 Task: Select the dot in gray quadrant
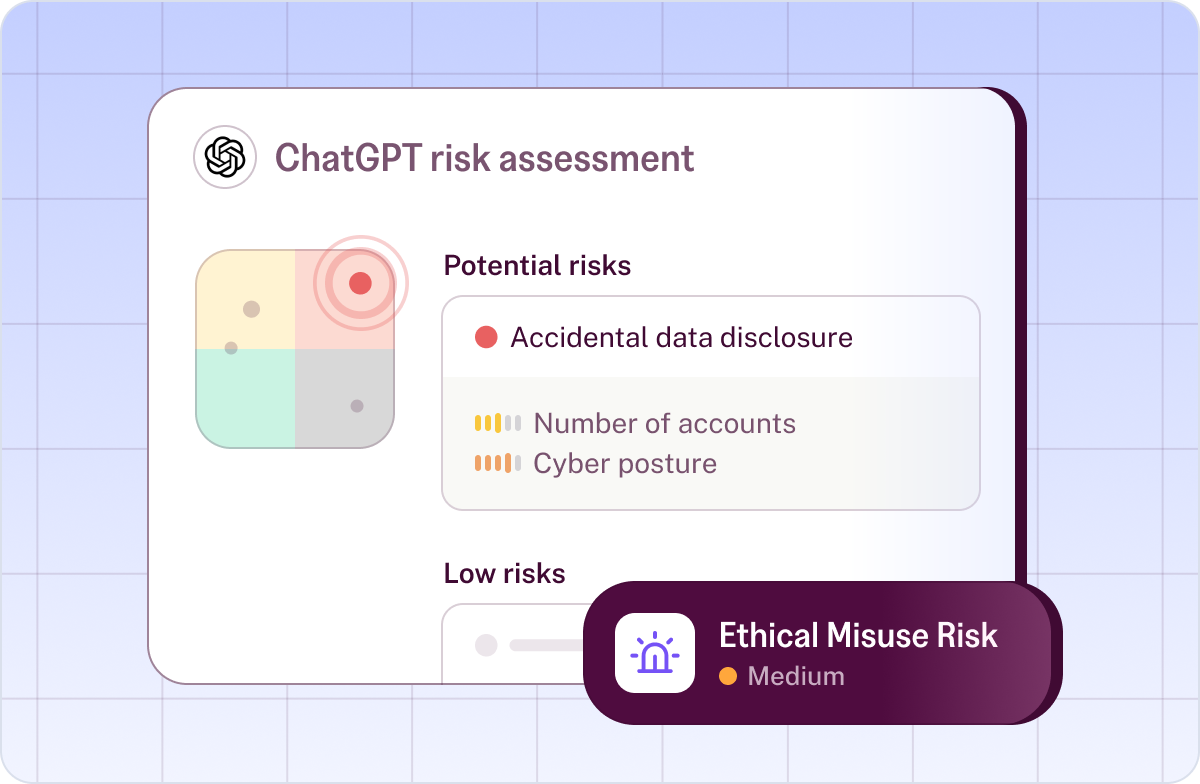357,406
